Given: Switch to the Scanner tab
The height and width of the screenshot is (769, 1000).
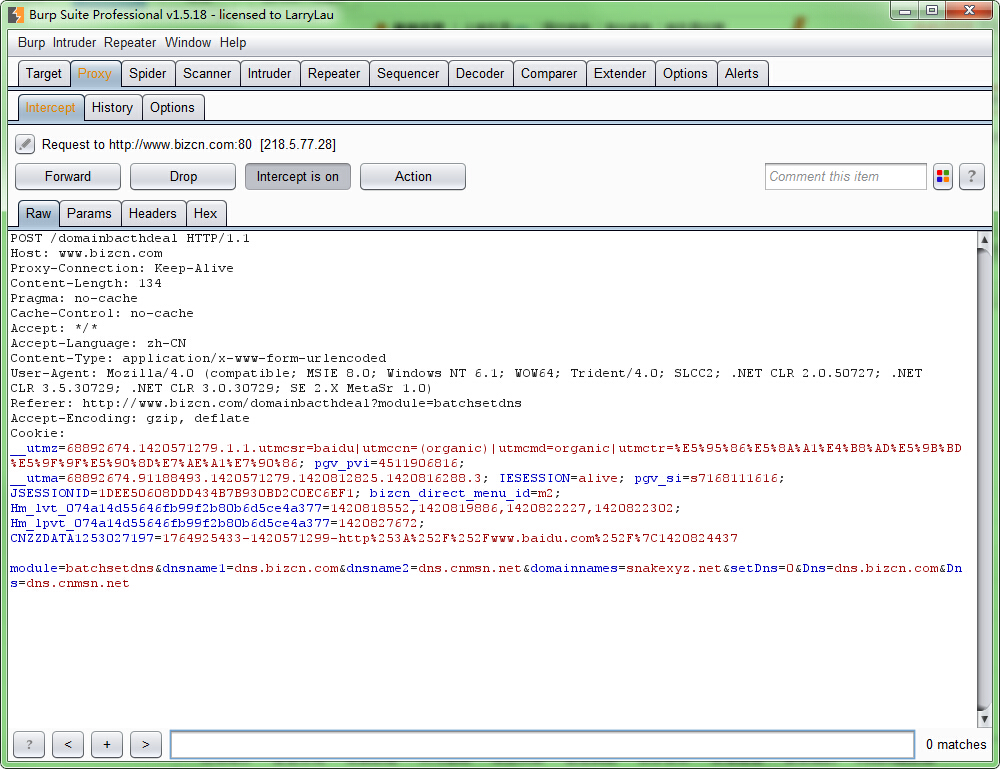Looking at the screenshot, I should click(207, 73).
